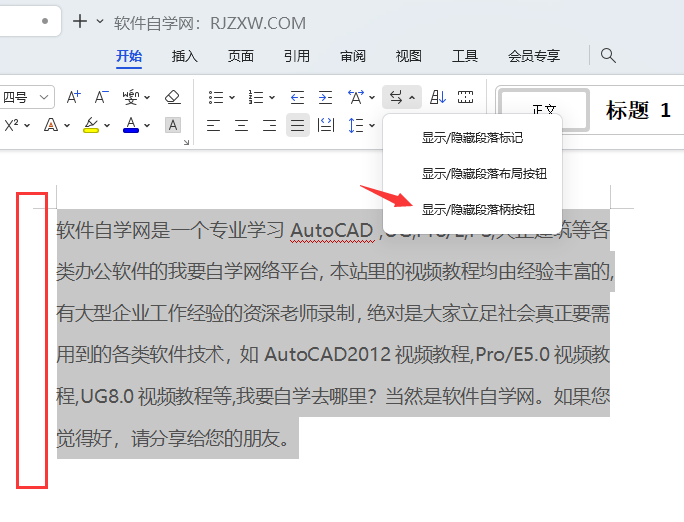Apply distributed alignment
Viewport: 684px width, 522px height.
pyautogui.click(x=326, y=125)
